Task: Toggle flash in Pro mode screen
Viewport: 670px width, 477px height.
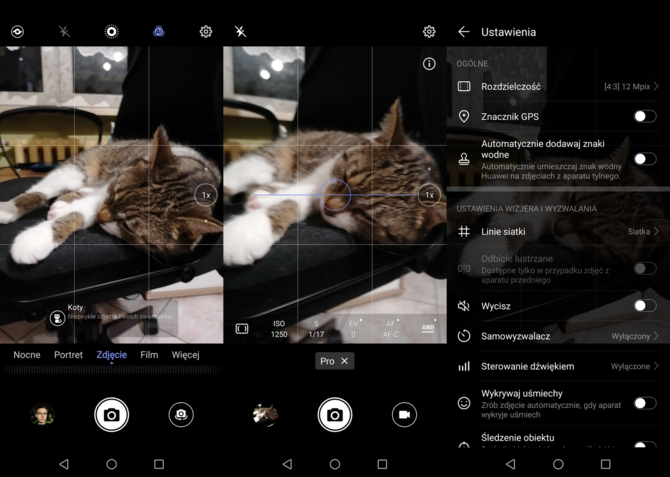Action: point(241,31)
